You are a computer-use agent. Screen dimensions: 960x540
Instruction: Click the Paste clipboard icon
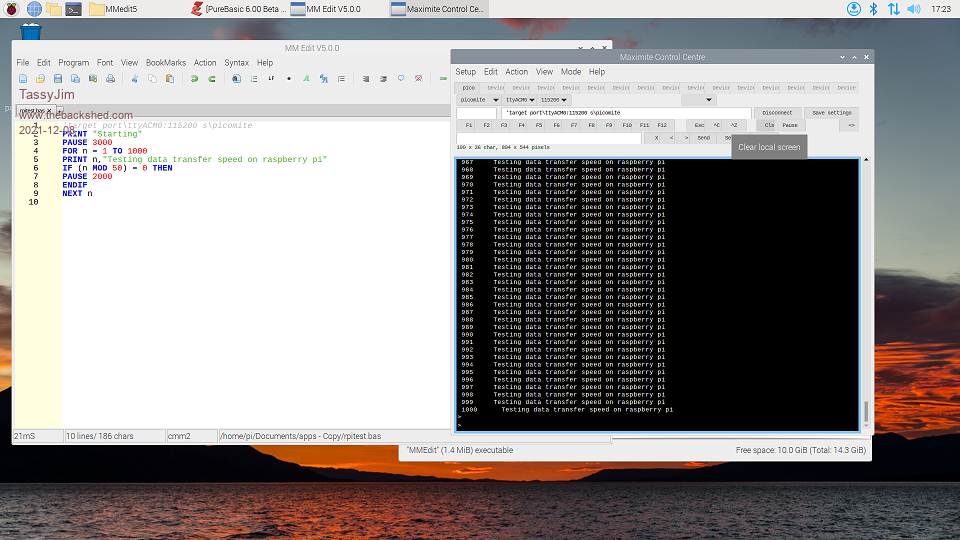169,78
